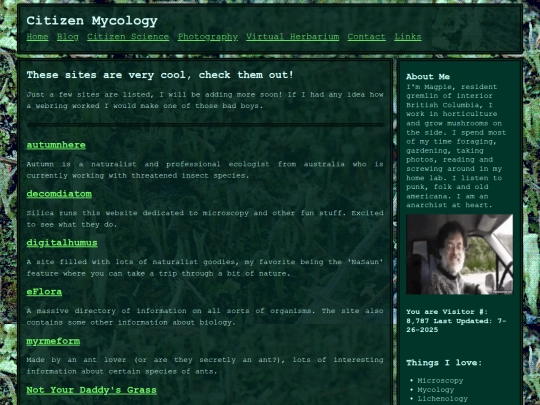The width and height of the screenshot is (540, 405).
Task: Select the Lichenology list item
Action: (x=443, y=398)
